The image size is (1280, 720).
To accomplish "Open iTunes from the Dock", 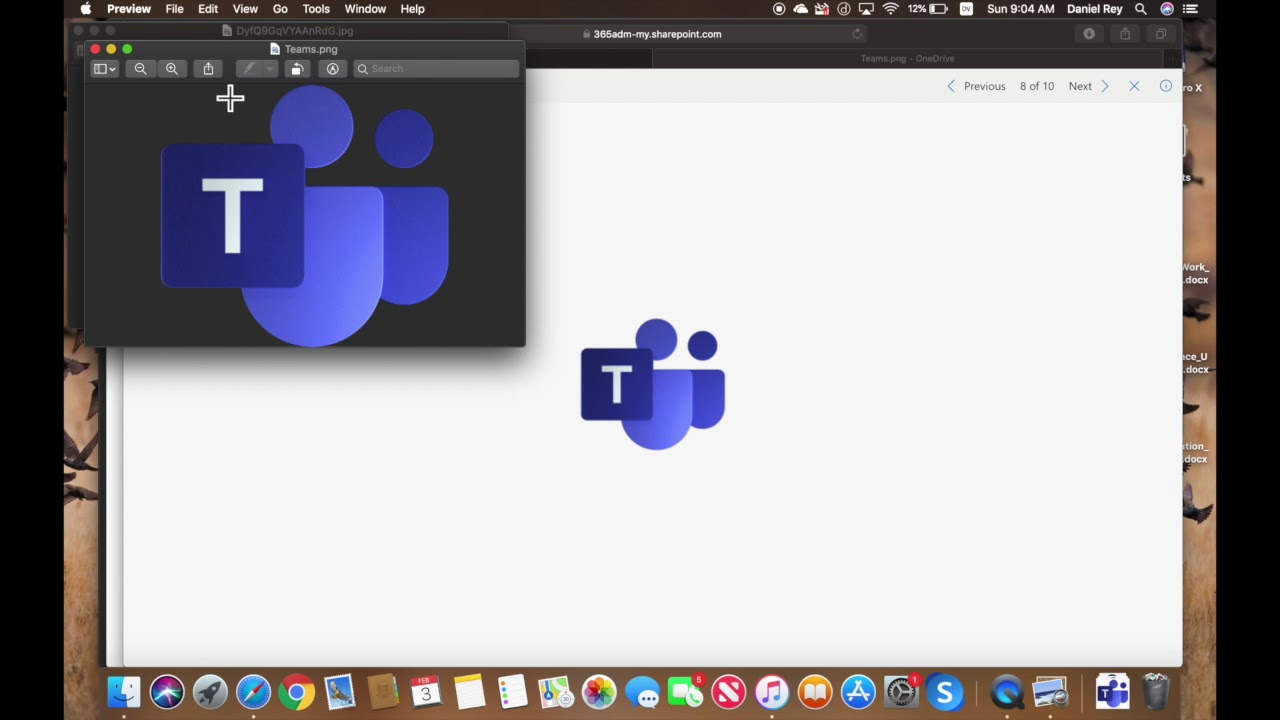I will coord(771,691).
